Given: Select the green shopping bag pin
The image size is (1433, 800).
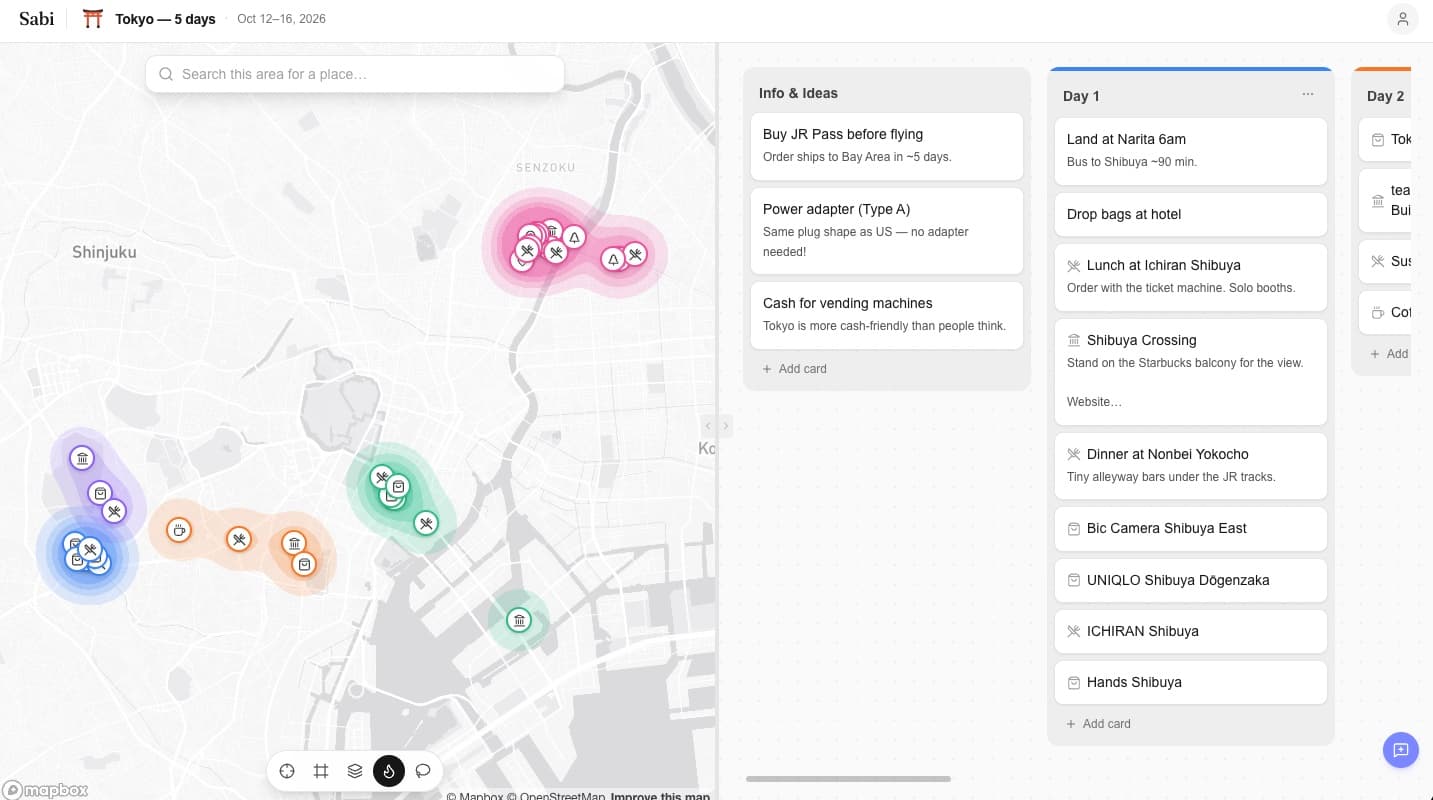Looking at the screenshot, I should 398,487.
